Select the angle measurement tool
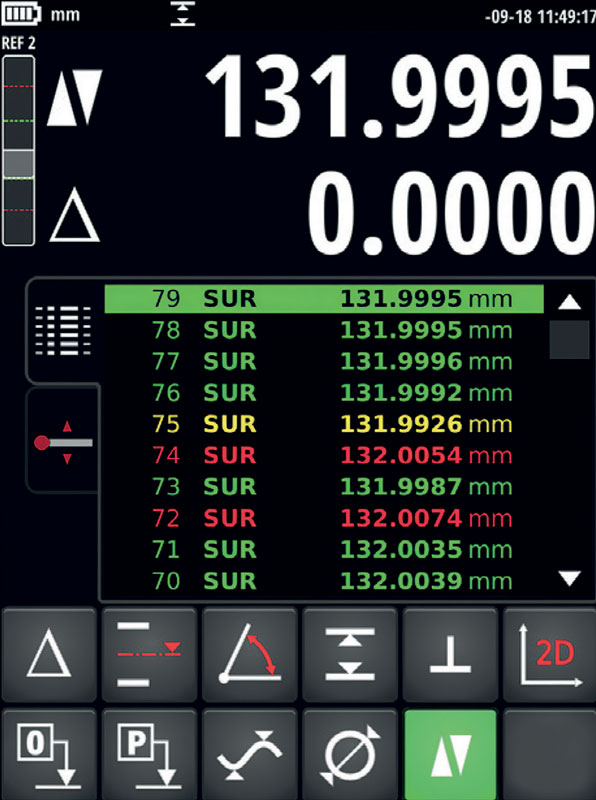Viewport: 596px width, 800px height. 250,654
